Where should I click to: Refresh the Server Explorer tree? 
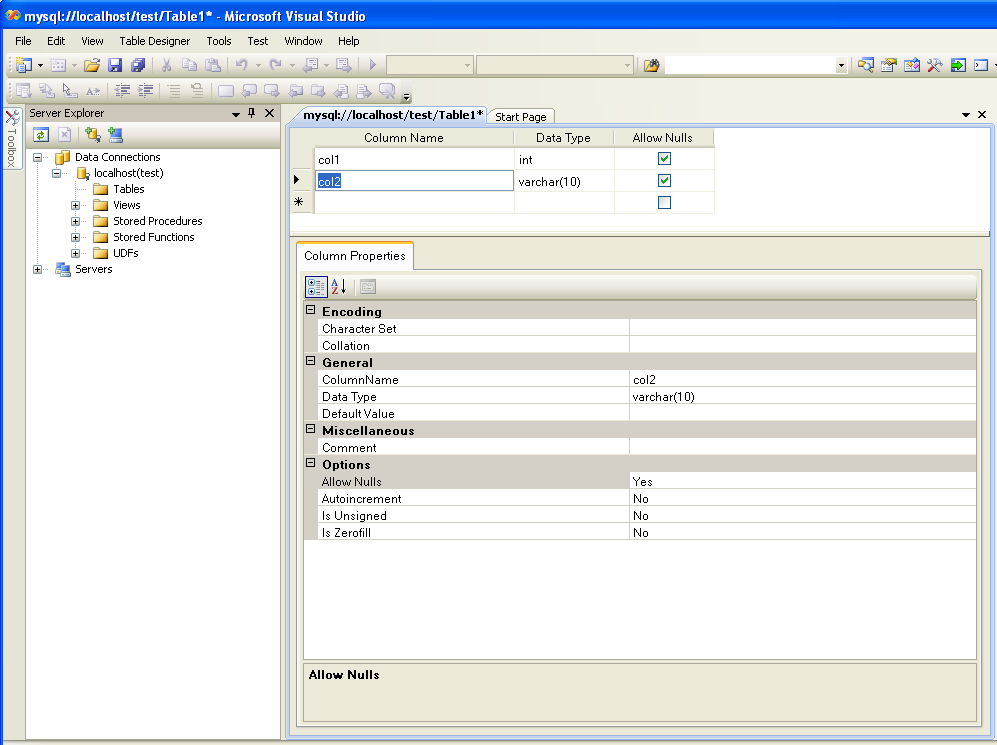pyautogui.click(x=41, y=135)
